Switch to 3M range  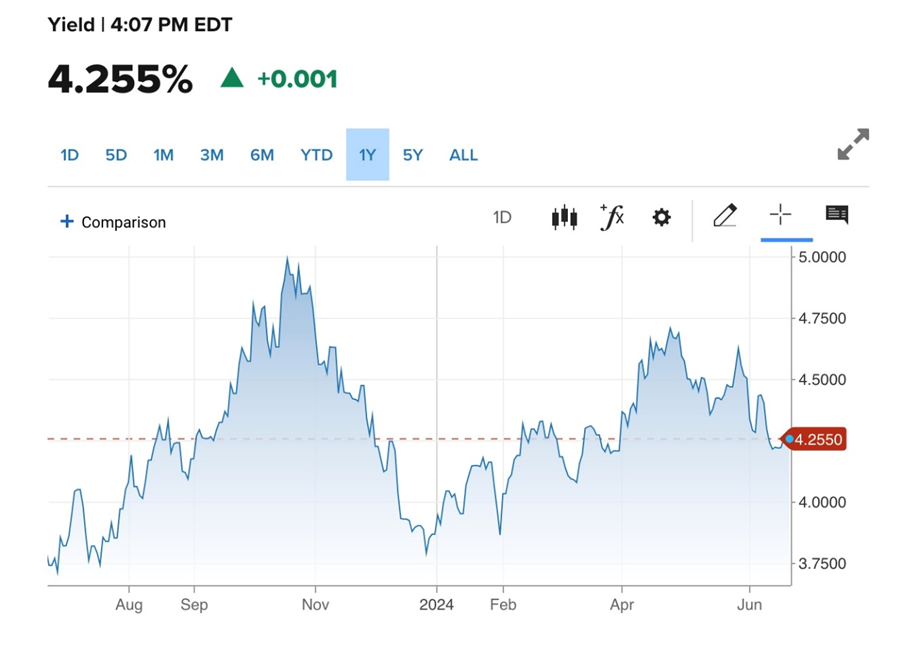(211, 155)
